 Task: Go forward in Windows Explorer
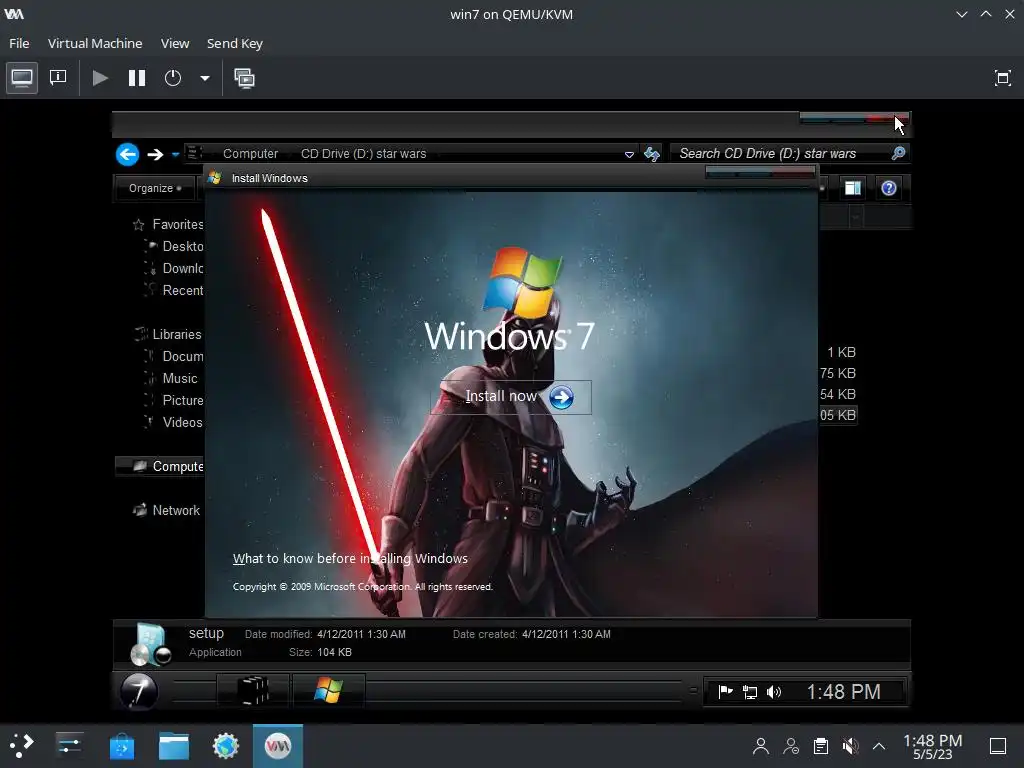[x=155, y=154]
